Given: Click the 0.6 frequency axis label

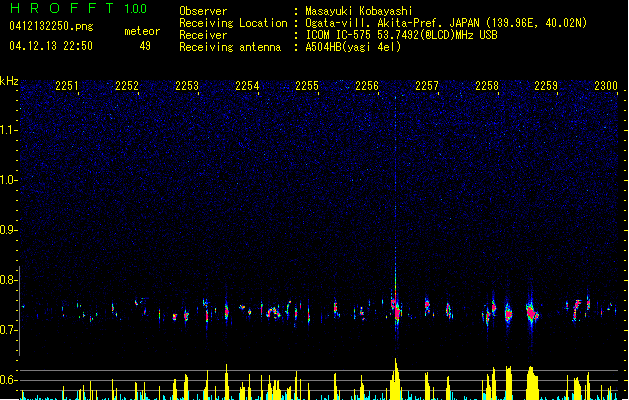Looking at the screenshot, I should click(8, 380).
